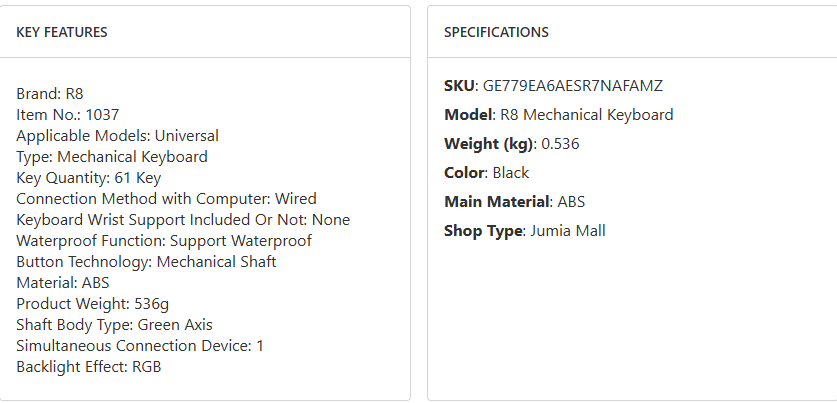The height and width of the screenshot is (403, 837).
Task: Click the Brand: R8 line
Action: 50,94
